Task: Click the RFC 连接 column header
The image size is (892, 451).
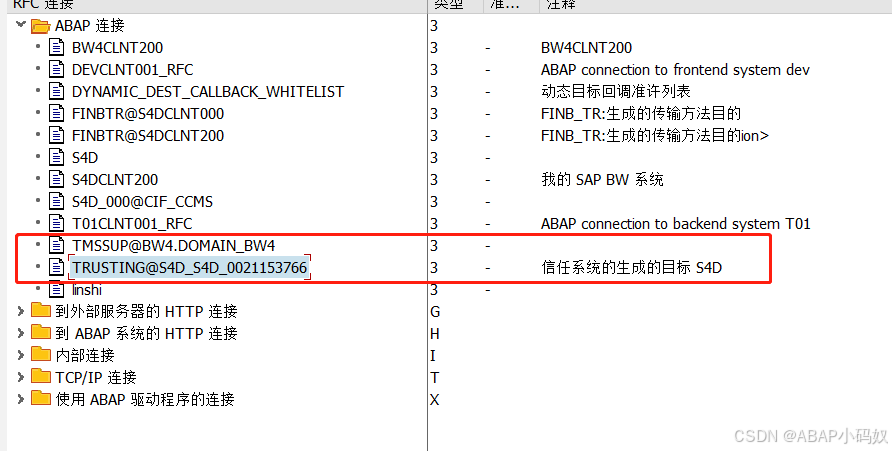Action: point(217,5)
